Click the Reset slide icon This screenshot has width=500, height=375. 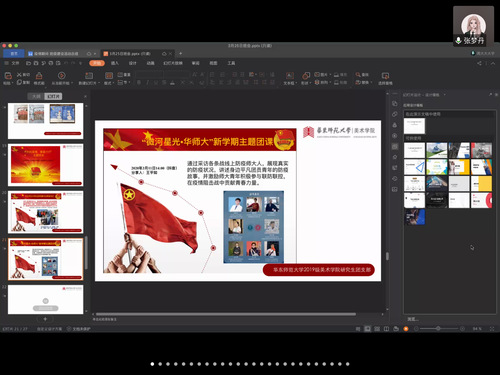click(x=120, y=75)
